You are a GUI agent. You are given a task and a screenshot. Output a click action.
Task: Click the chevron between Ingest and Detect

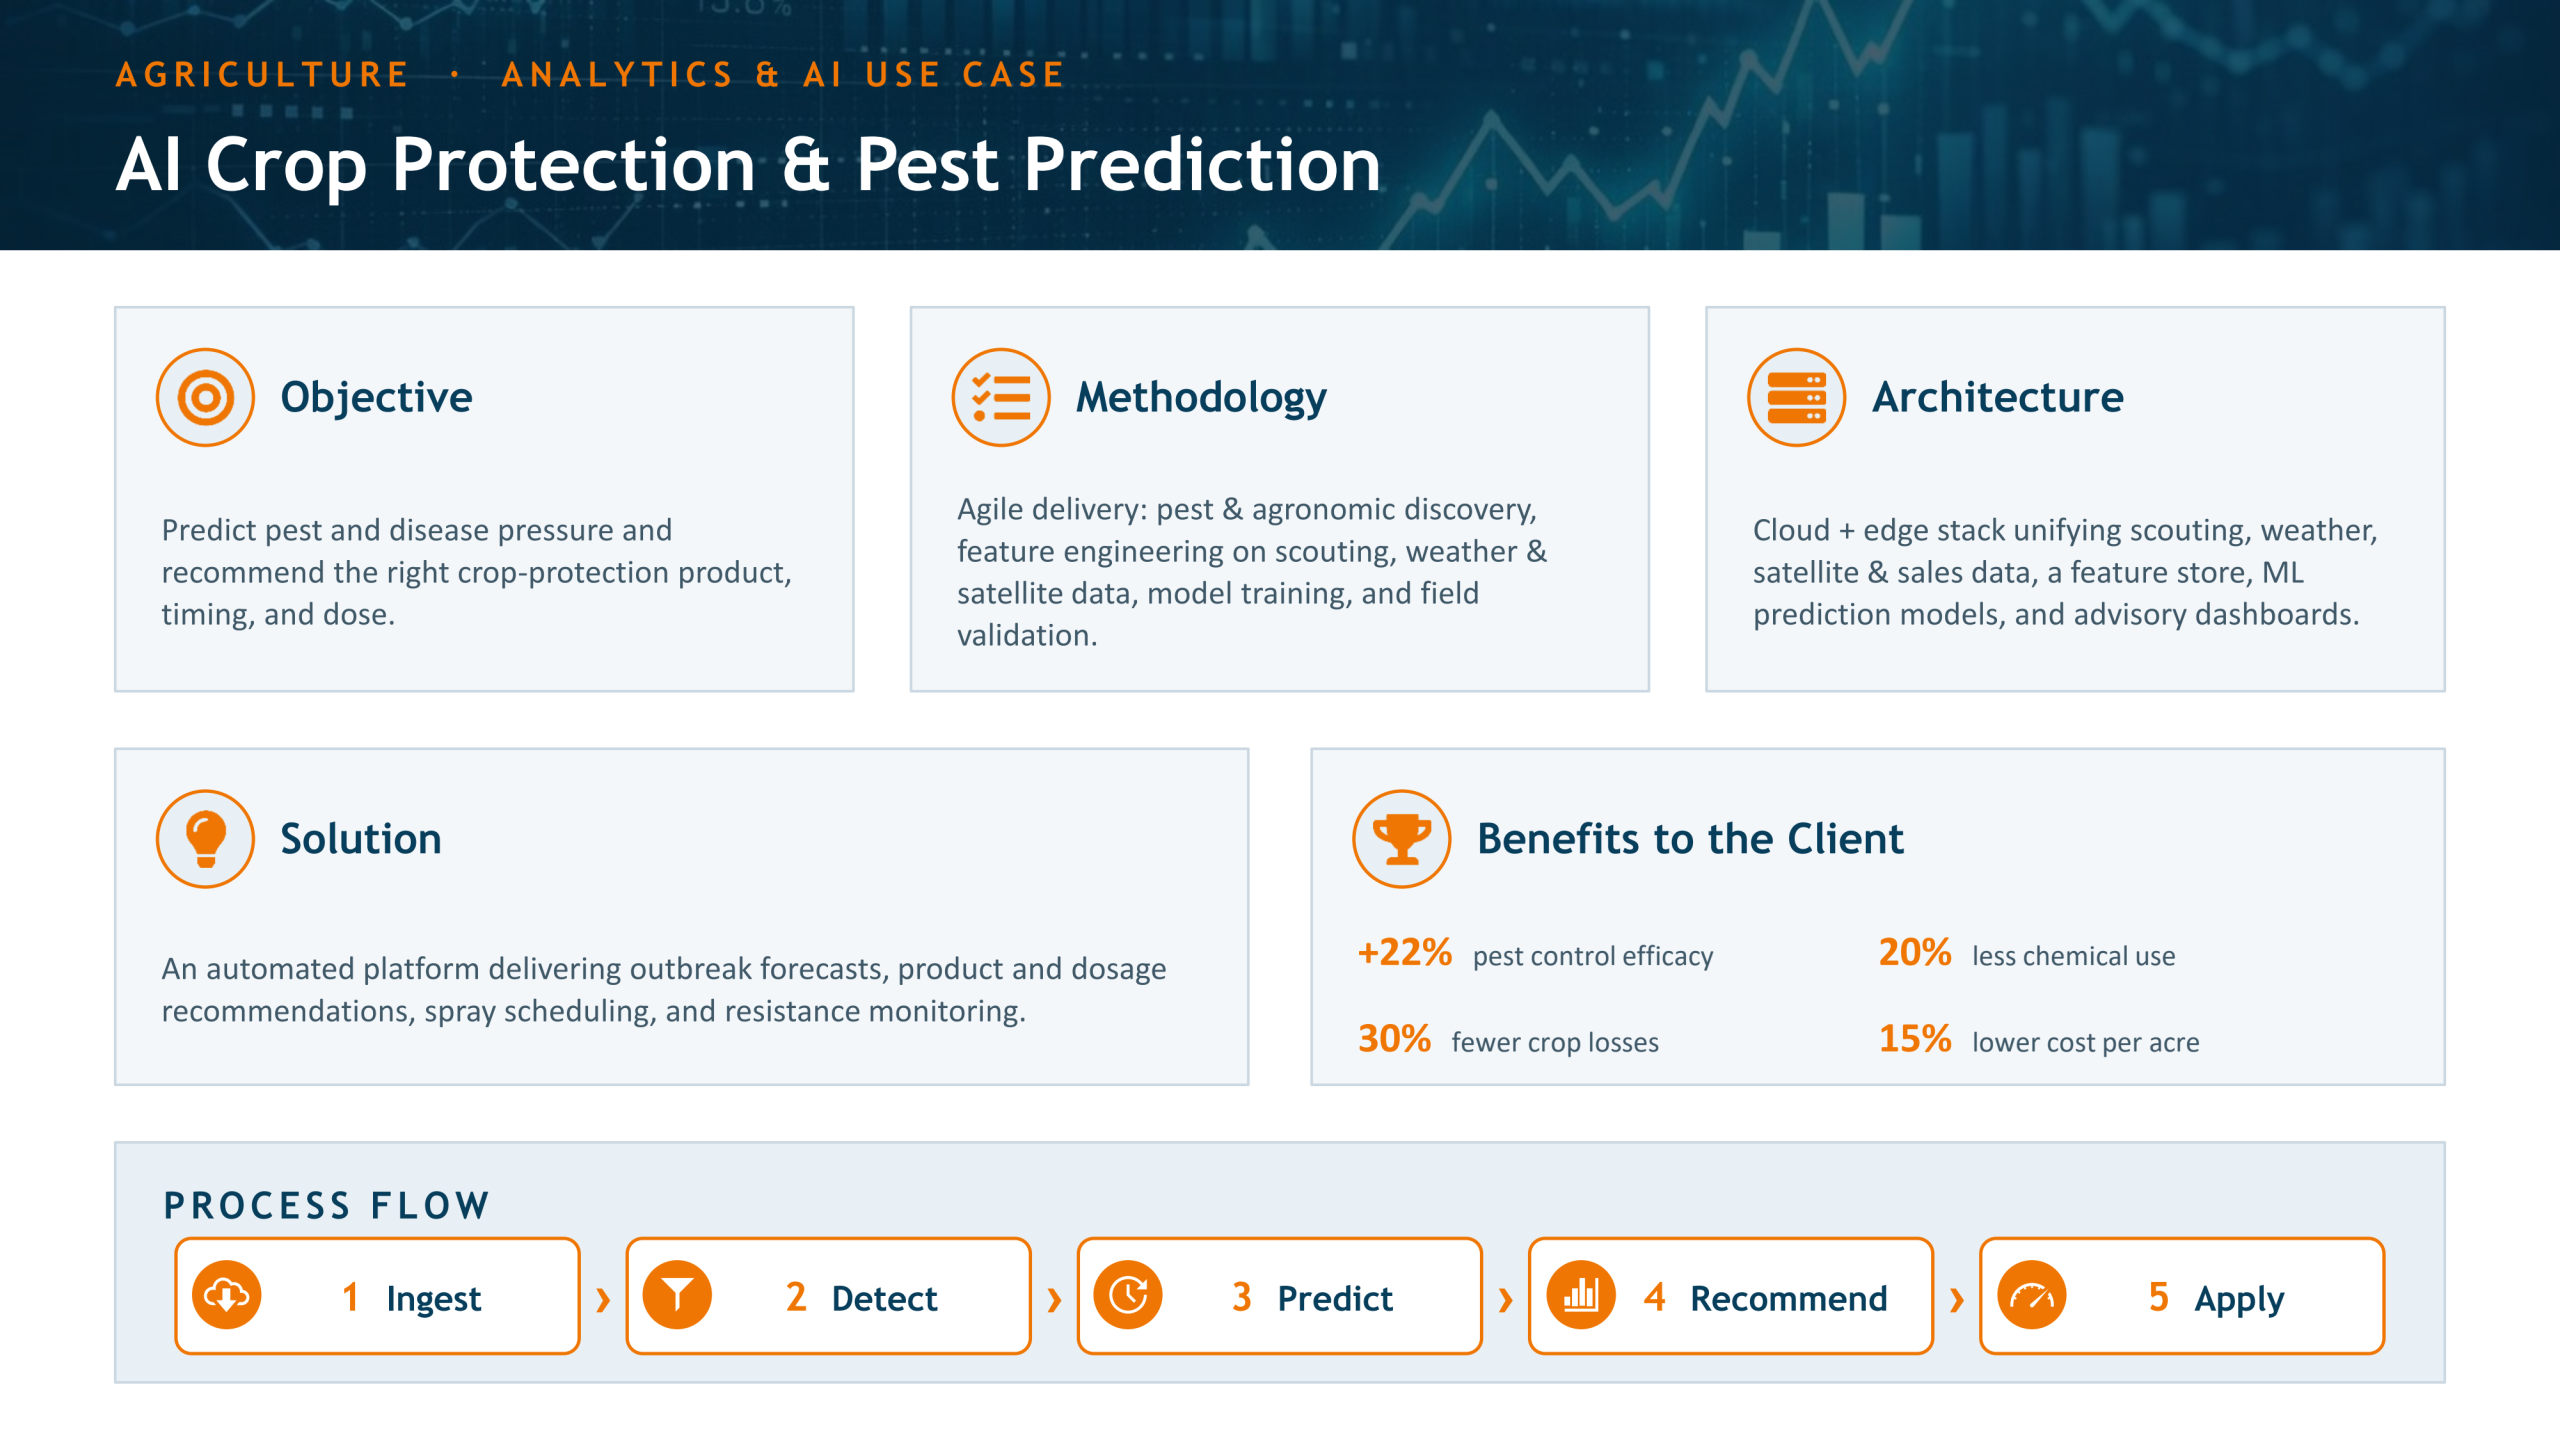coord(603,1300)
